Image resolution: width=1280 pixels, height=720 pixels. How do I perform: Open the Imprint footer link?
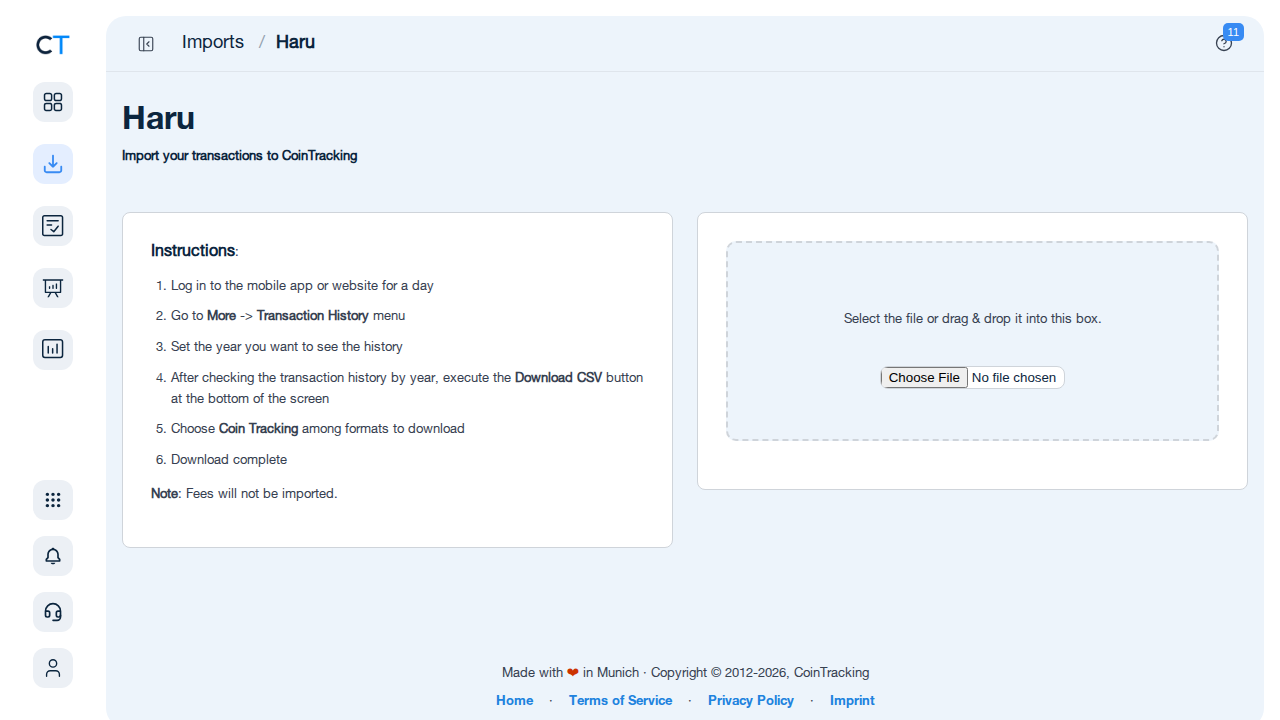click(852, 700)
